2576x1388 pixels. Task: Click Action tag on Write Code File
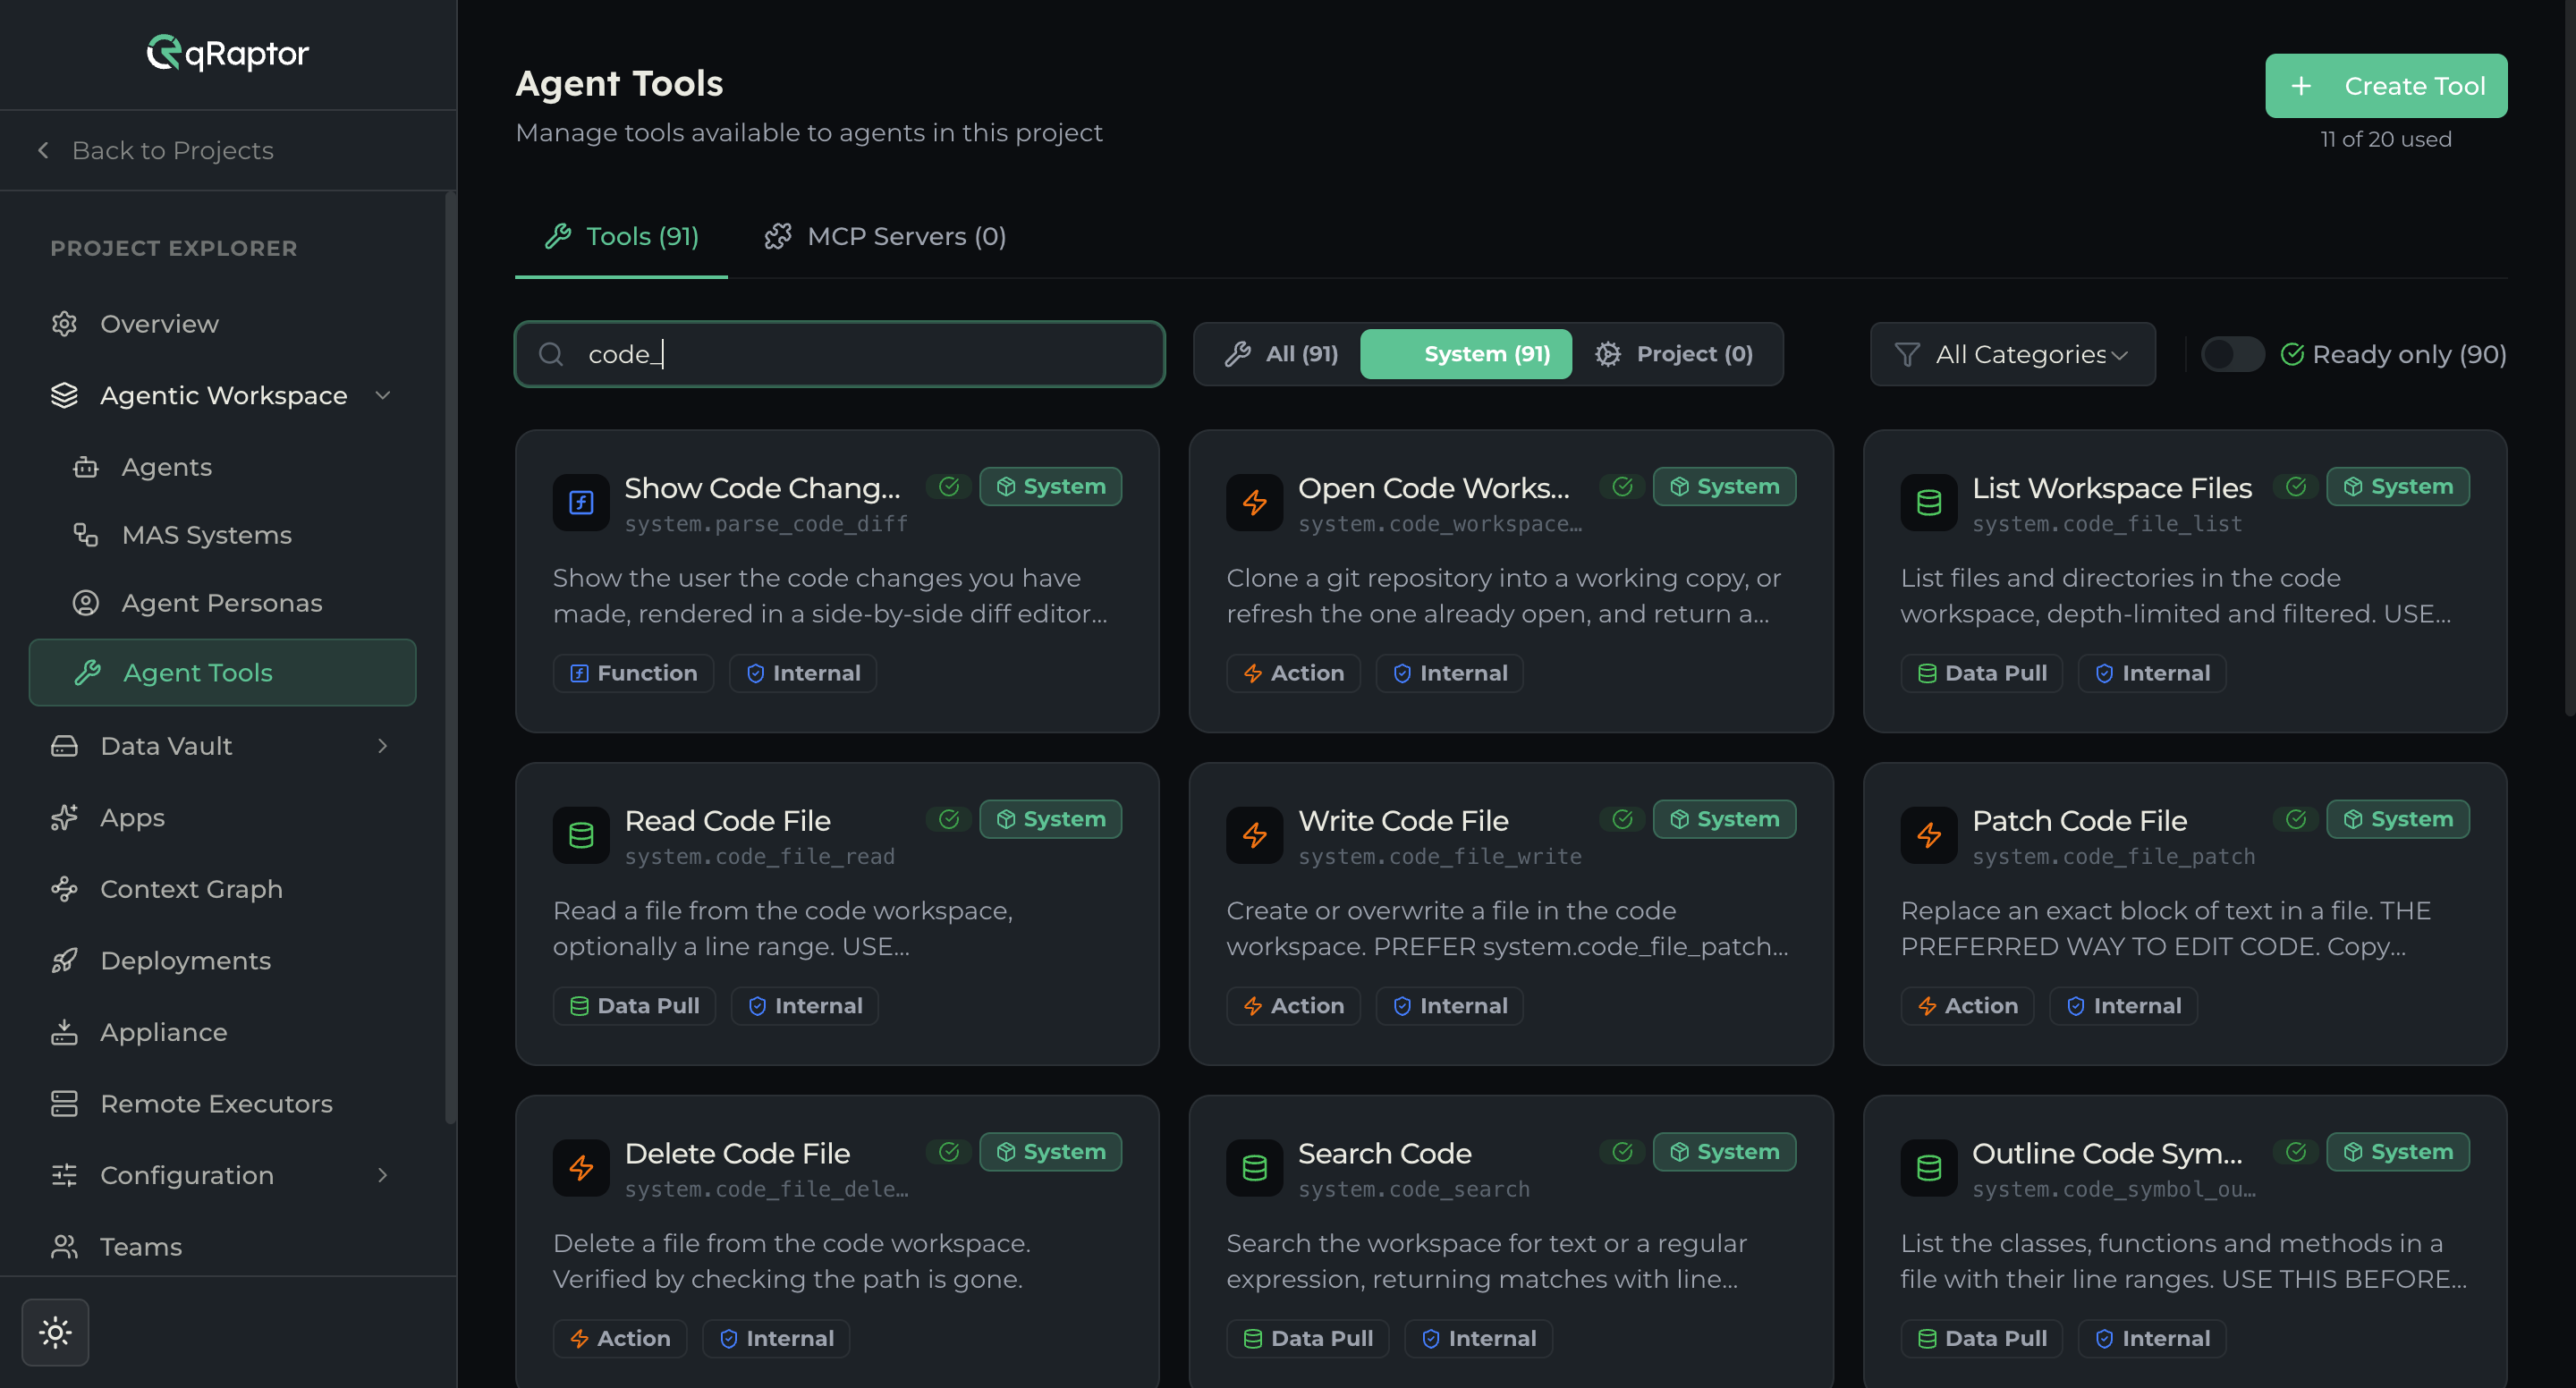click(1293, 1006)
